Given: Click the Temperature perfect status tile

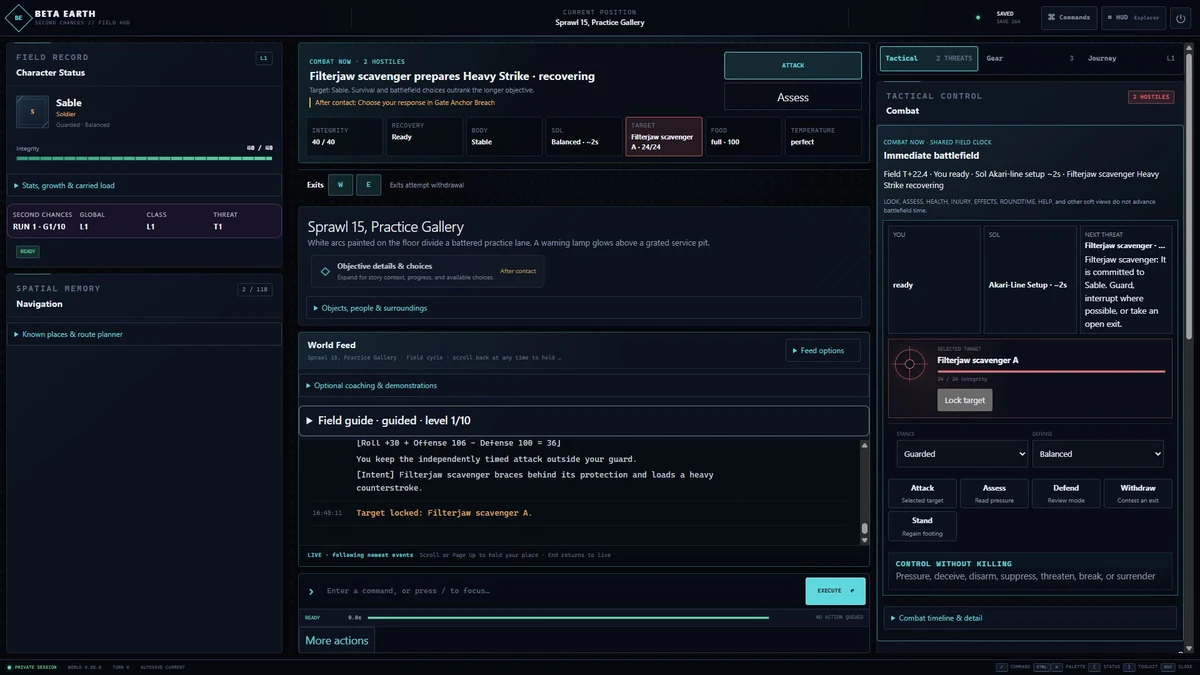Looking at the screenshot, I should click(x=823, y=137).
